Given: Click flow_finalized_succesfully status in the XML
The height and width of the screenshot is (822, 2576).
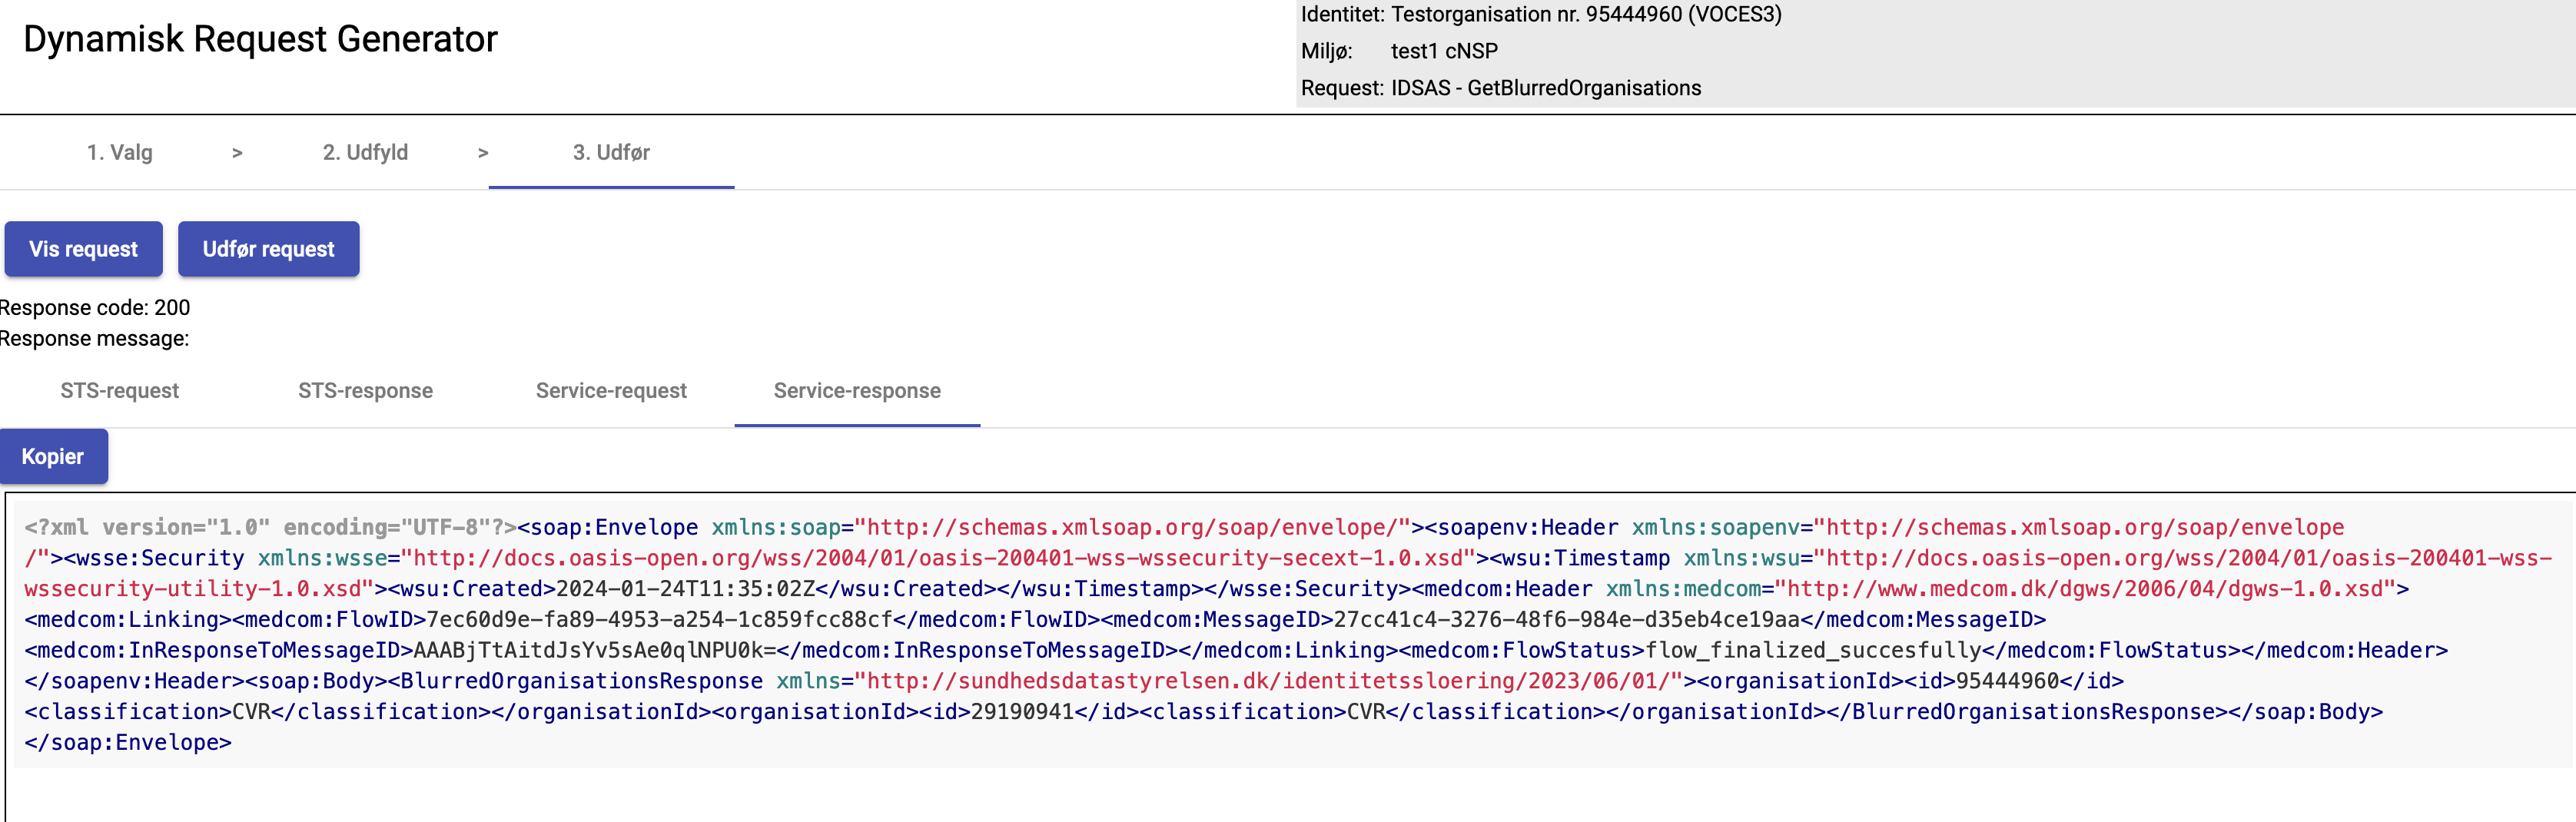Looking at the screenshot, I should tap(1813, 651).
